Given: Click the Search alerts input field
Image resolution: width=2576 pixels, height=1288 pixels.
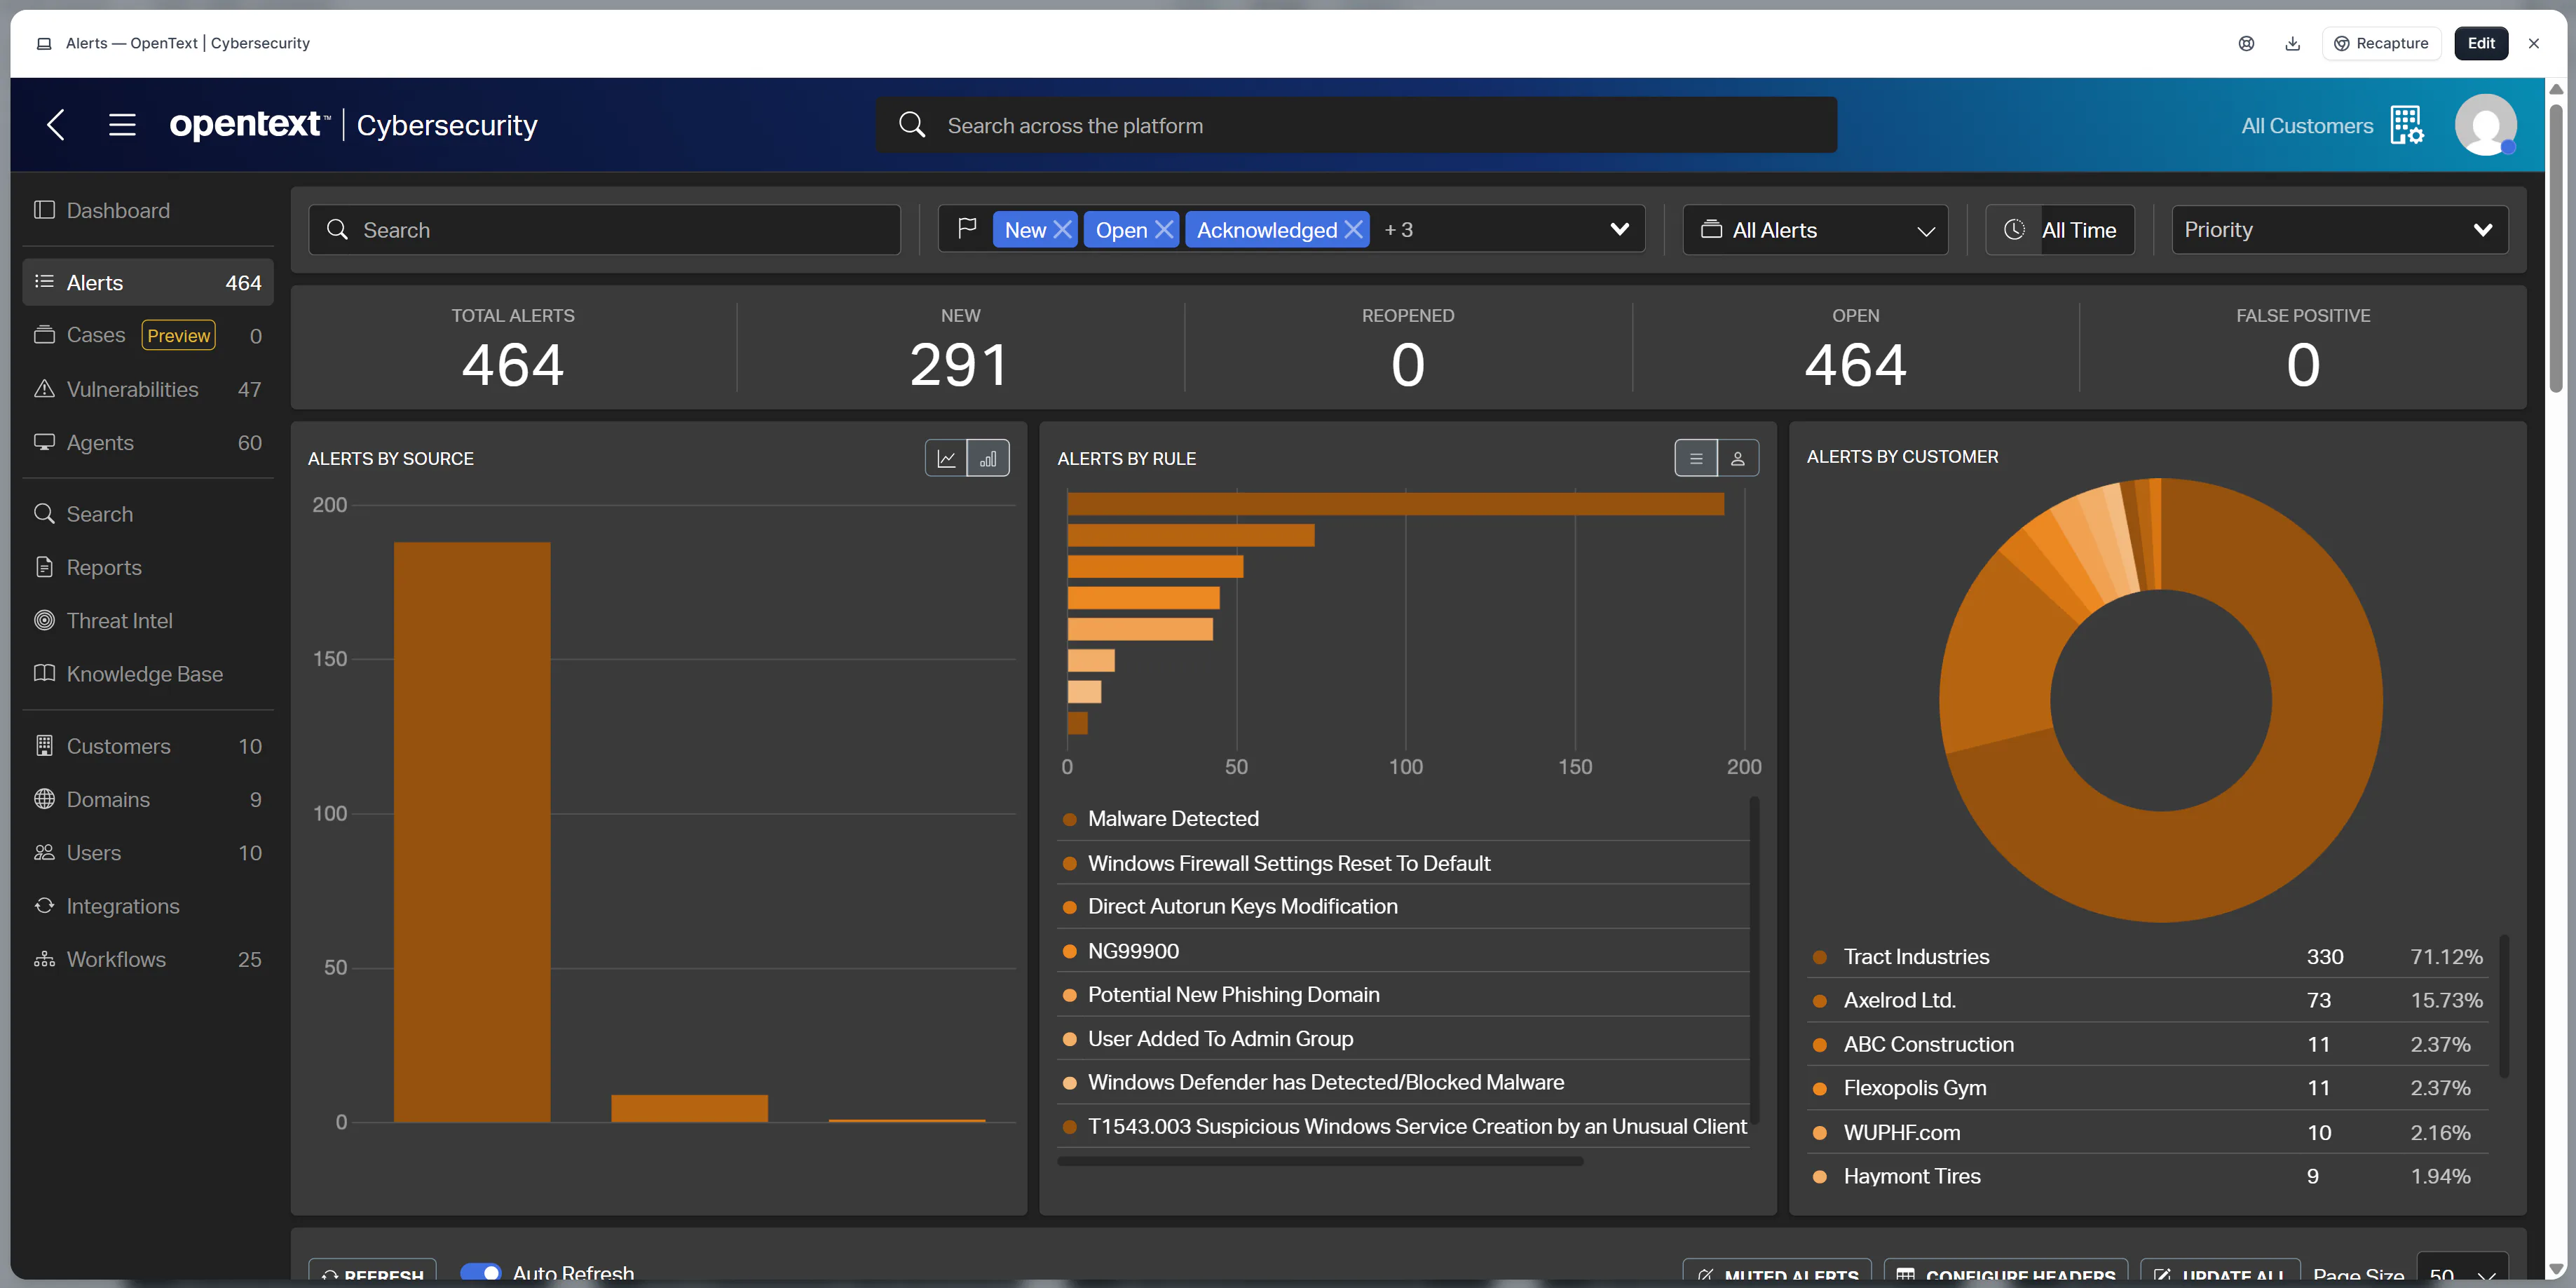Looking at the screenshot, I should [x=604, y=230].
